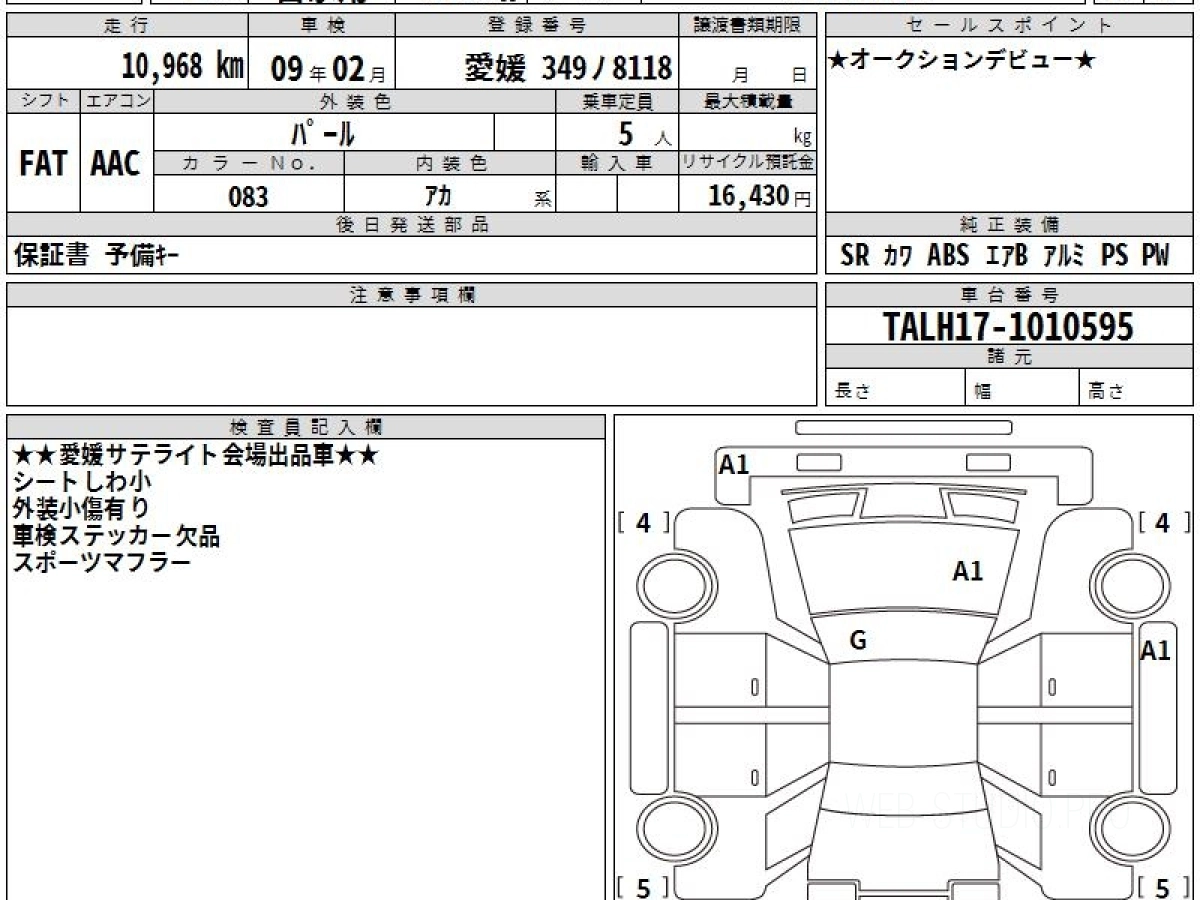Click the 長さ dimension cell

click(x=896, y=389)
